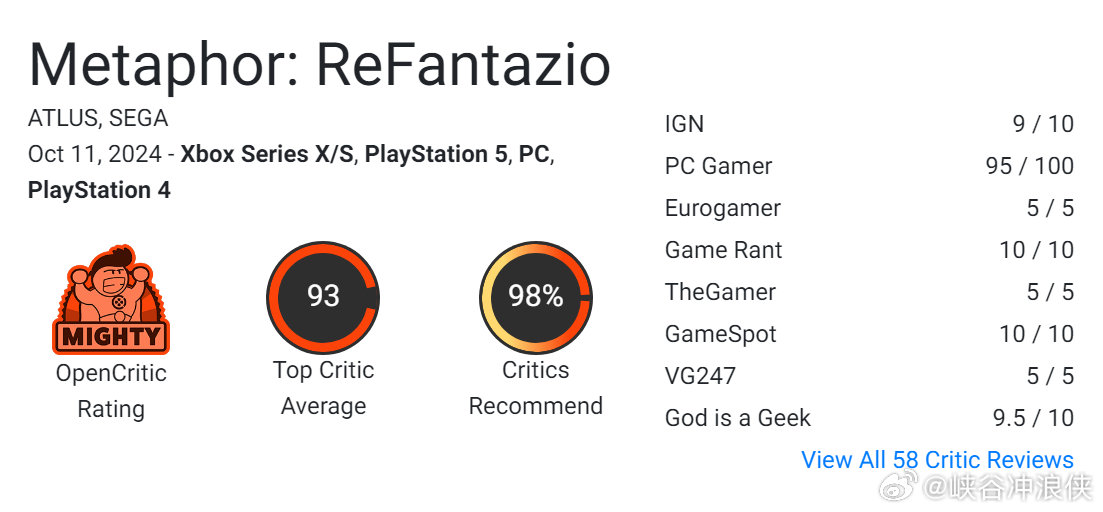The image size is (1103, 512).
Task: Open the PC Gamer review entry
Action: click(x=869, y=166)
